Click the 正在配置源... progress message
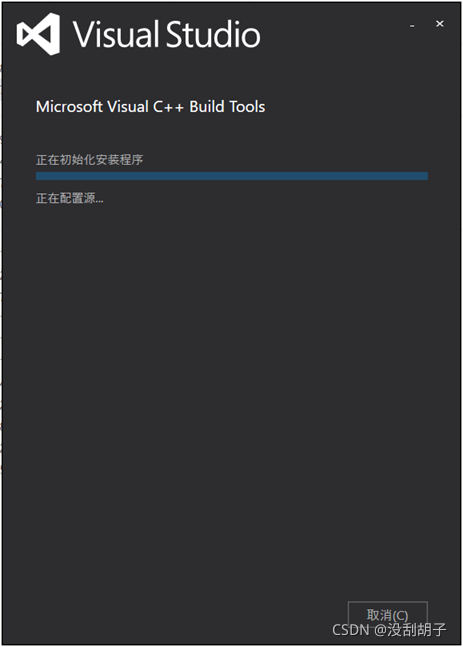The width and height of the screenshot is (463, 647). tap(70, 198)
